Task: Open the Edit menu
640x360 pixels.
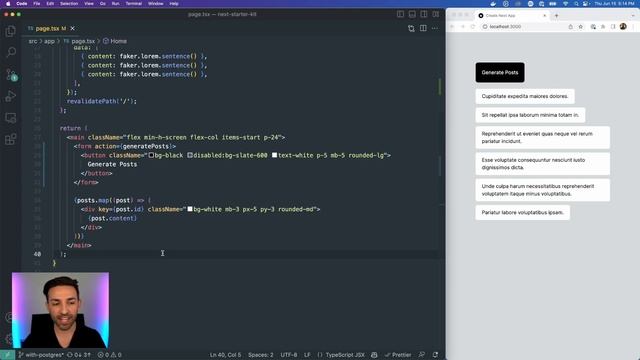Action: (50, 4)
